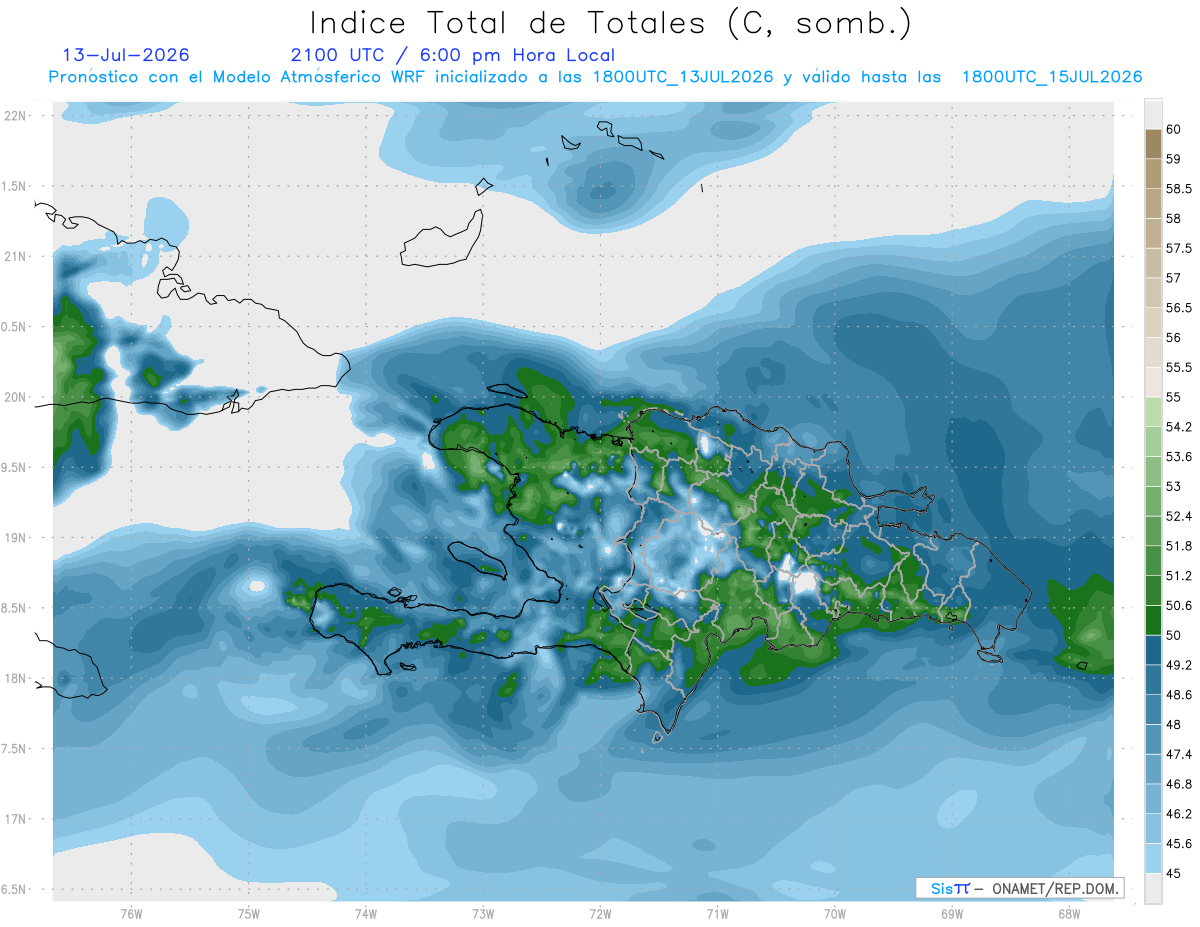
Task: Click the legend value 55.5
Action: [x=1178, y=367]
